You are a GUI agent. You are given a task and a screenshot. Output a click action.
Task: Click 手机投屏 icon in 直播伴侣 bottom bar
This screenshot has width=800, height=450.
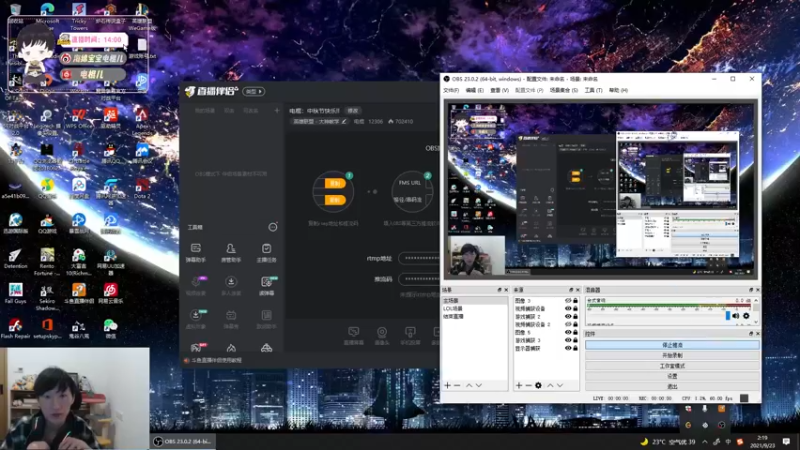tap(410, 335)
